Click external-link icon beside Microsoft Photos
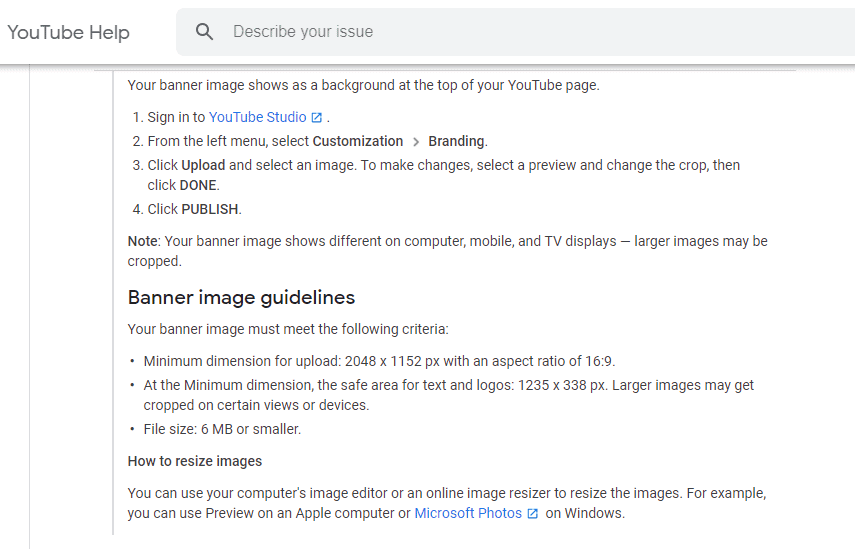 [x=533, y=514]
